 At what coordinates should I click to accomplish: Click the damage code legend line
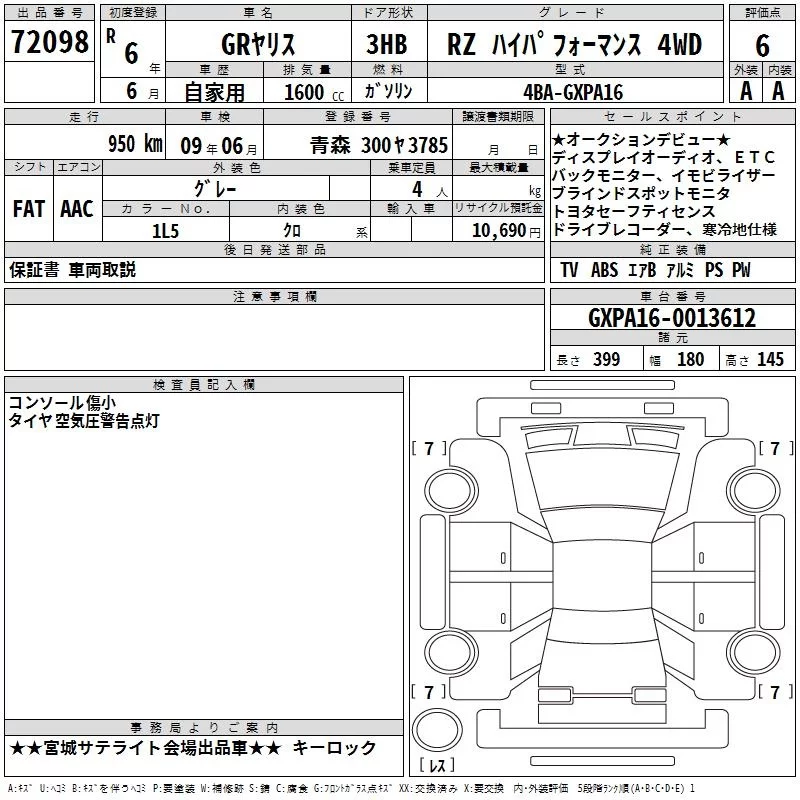point(351,788)
